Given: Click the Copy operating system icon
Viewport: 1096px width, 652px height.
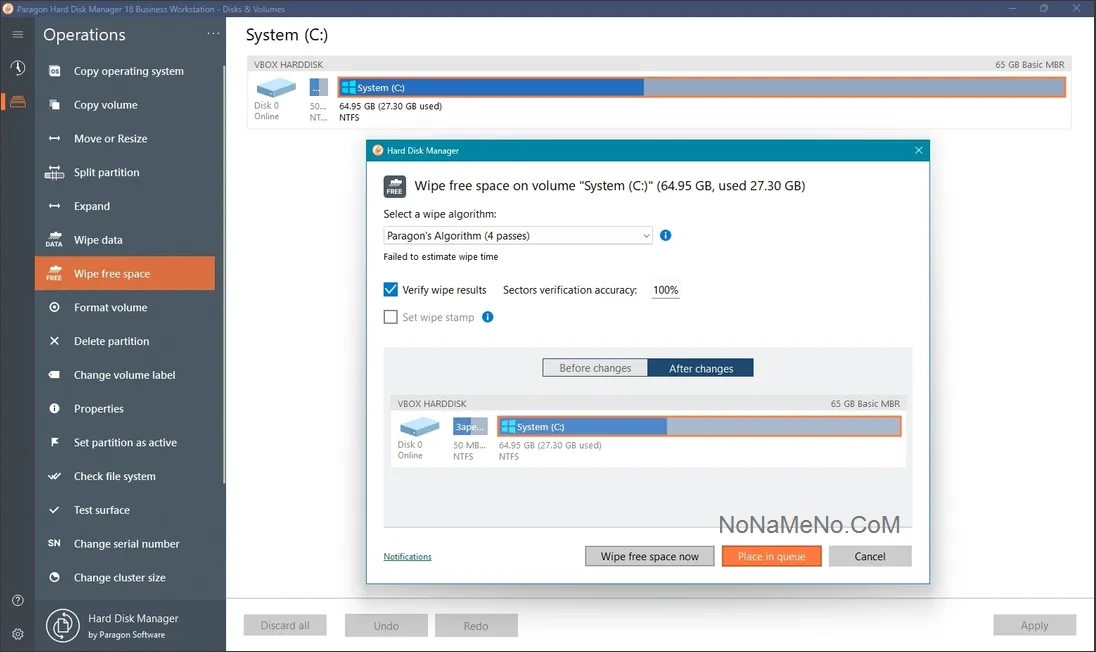Looking at the screenshot, I should click(55, 71).
